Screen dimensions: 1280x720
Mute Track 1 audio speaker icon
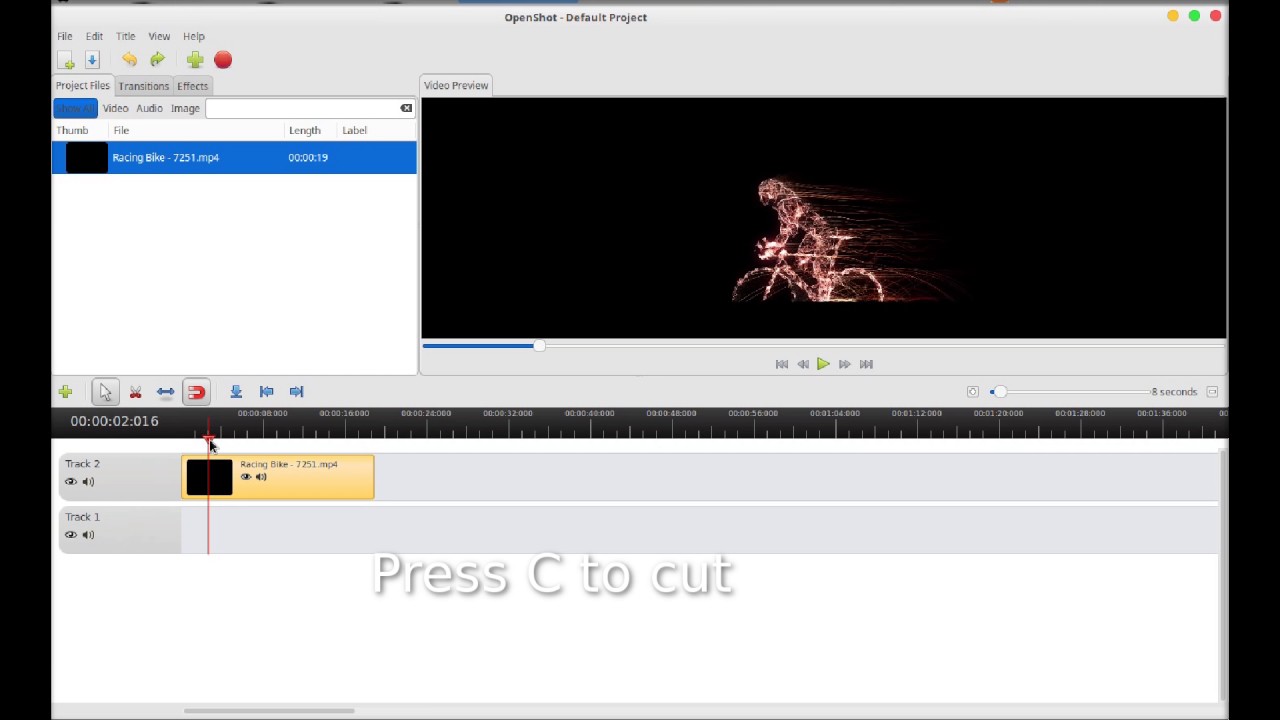pyautogui.click(x=88, y=535)
